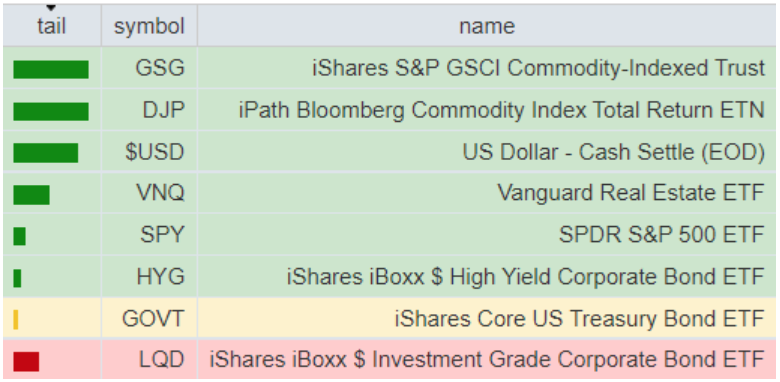Click the DJP green tail bar
The height and width of the screenshot is (382, 780).
pyautogui.click(x=51, y=111)
